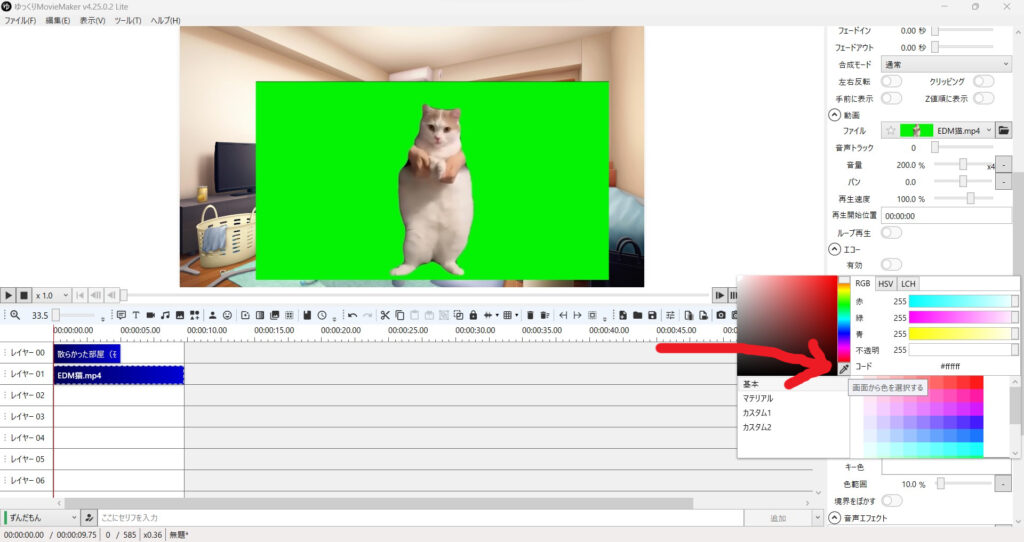Open the clock timer icon in toolbar
The width and height of the screenshot is (1024, 542).
pyautogui.click(x=322, y=315)
